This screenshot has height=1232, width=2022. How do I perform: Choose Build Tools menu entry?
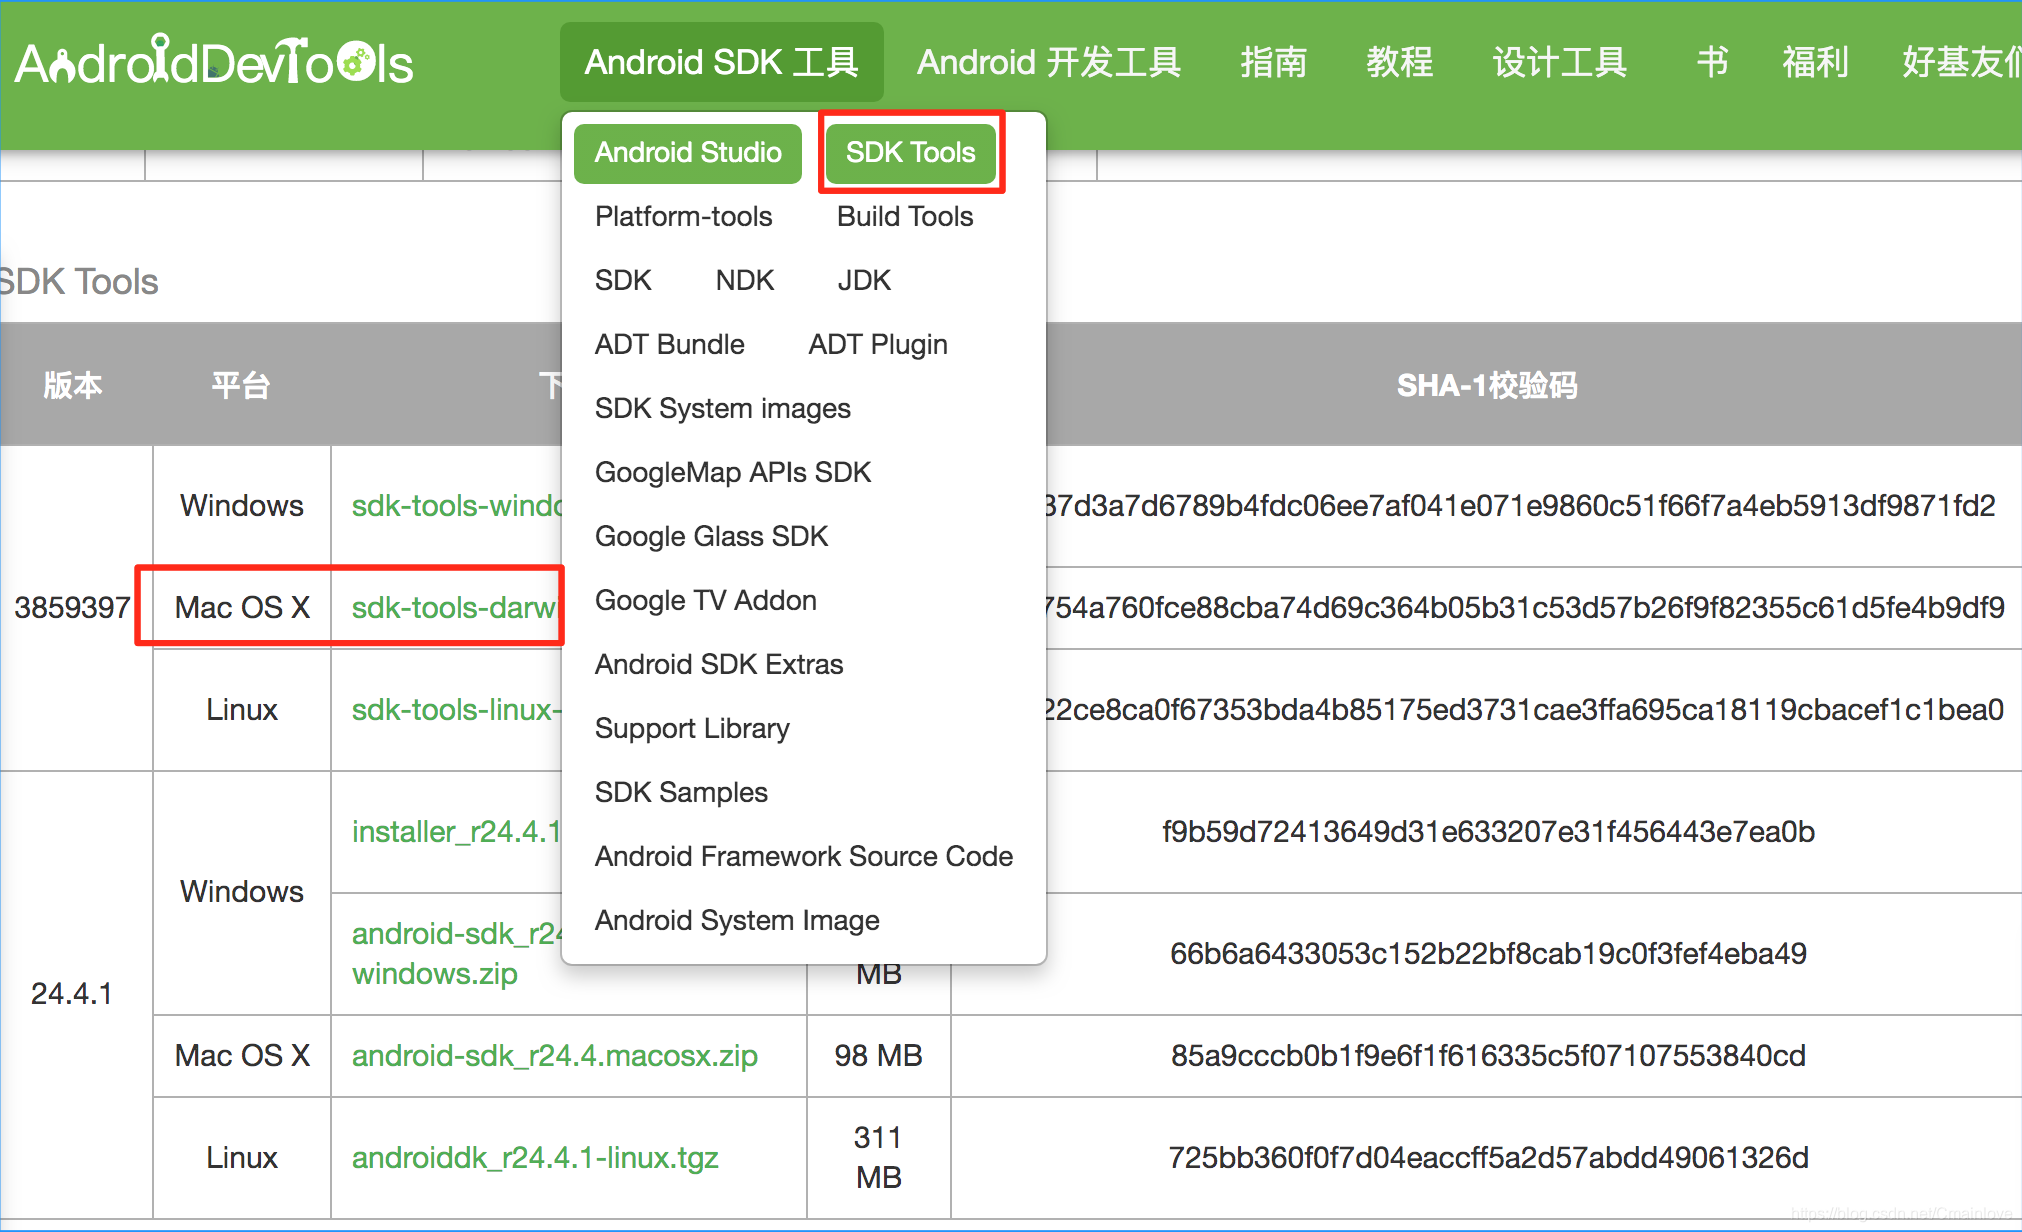click(905, 217)
